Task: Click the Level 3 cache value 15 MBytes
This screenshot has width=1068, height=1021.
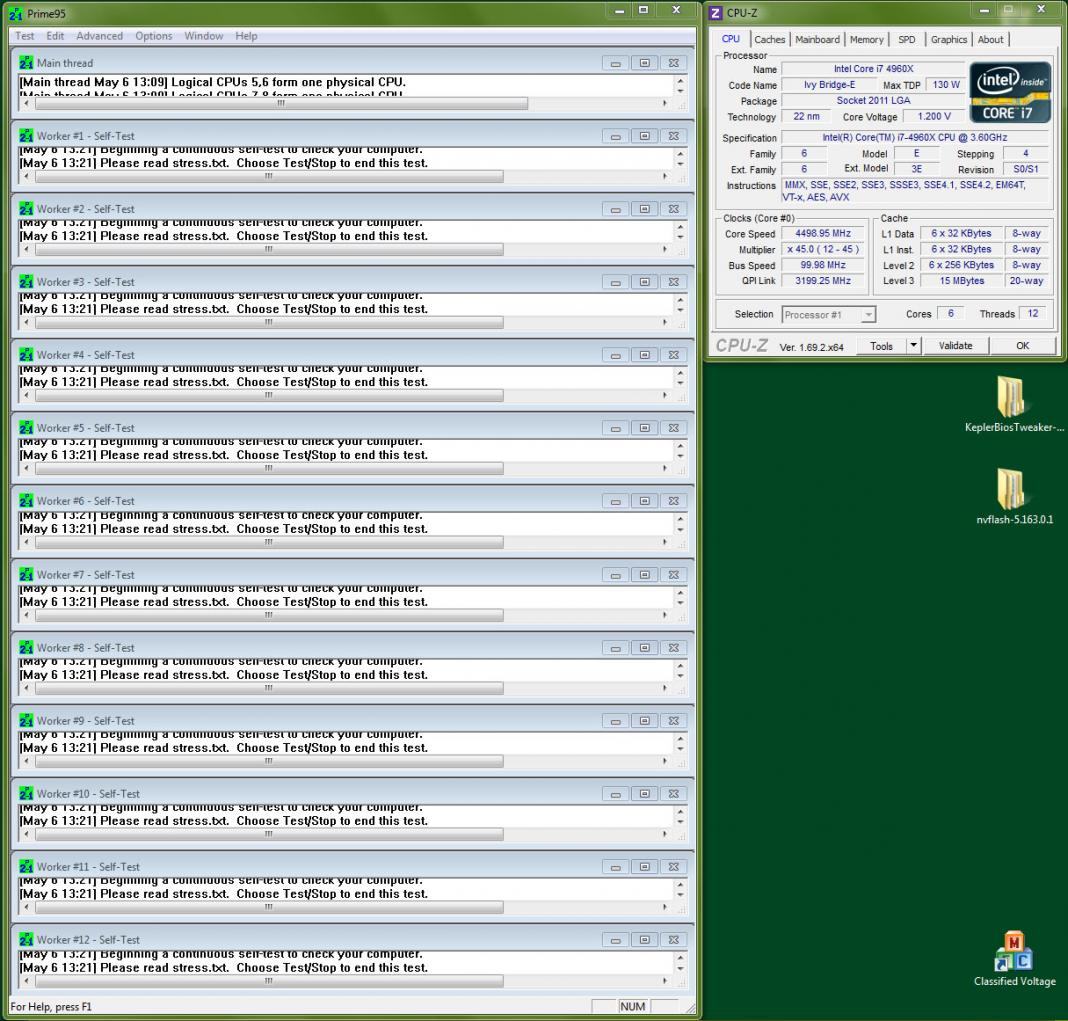Action: [961, 281]
